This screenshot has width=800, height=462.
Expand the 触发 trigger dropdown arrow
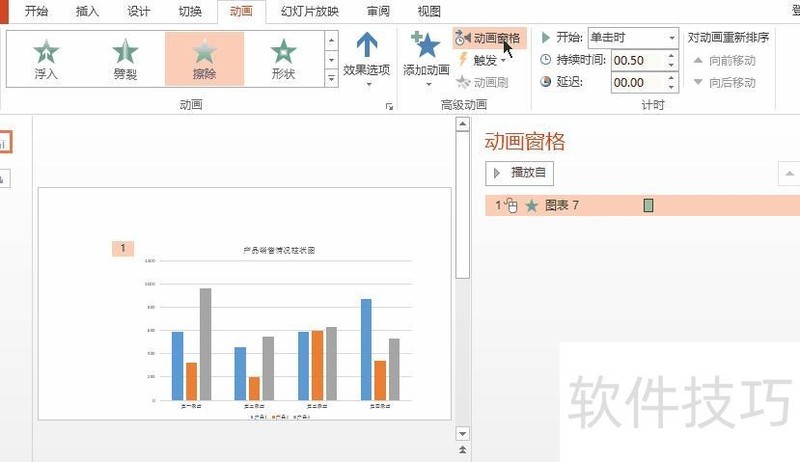coord(504,61)
